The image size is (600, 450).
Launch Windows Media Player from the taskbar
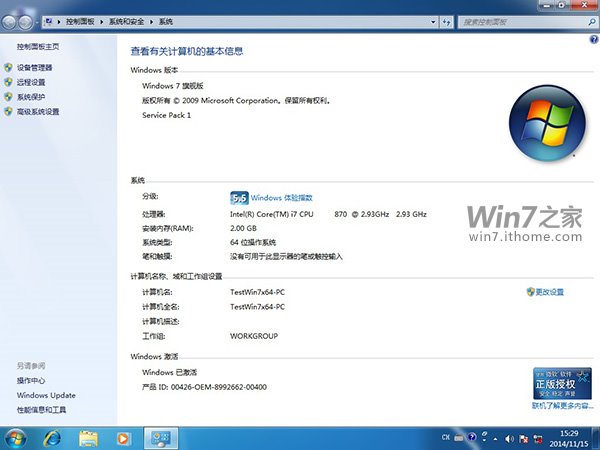123,437
